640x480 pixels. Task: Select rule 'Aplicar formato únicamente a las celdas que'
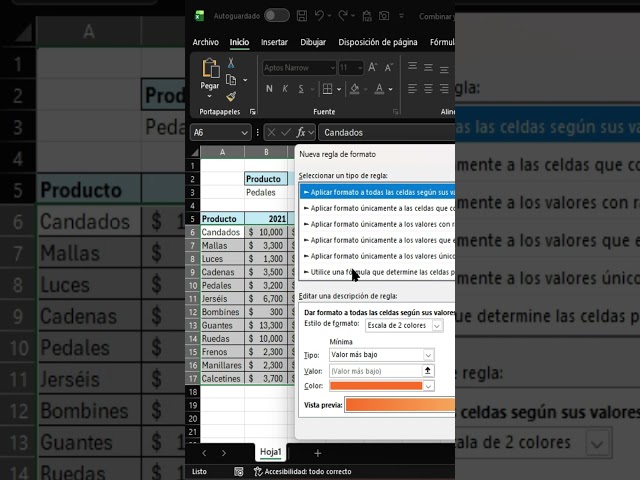[x=378, y=208]
